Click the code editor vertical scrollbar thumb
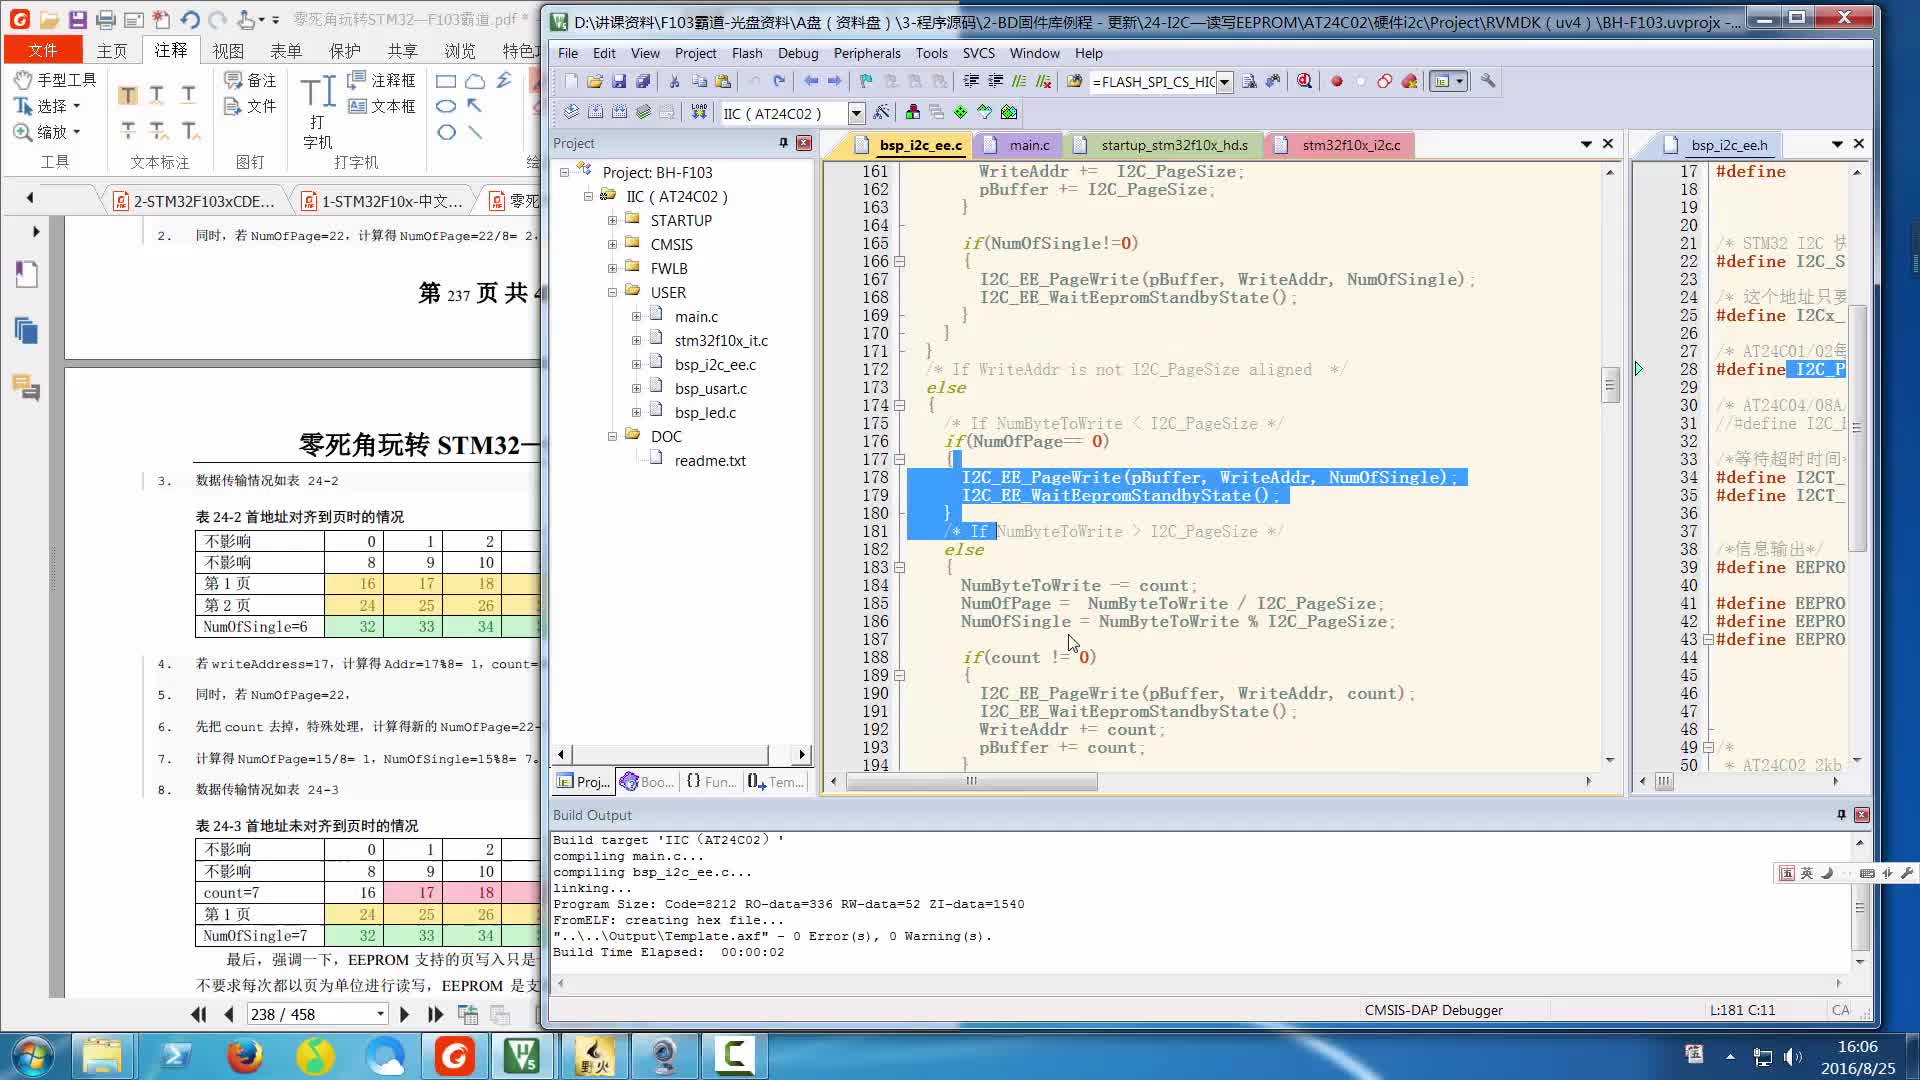Viewport: 1920px width, 1080px height. 1610,384
